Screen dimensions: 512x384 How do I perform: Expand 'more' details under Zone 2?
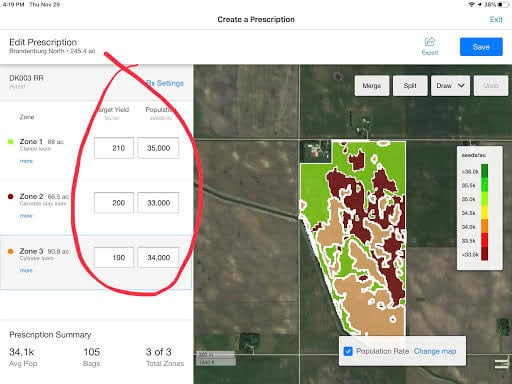pos(26,216)
